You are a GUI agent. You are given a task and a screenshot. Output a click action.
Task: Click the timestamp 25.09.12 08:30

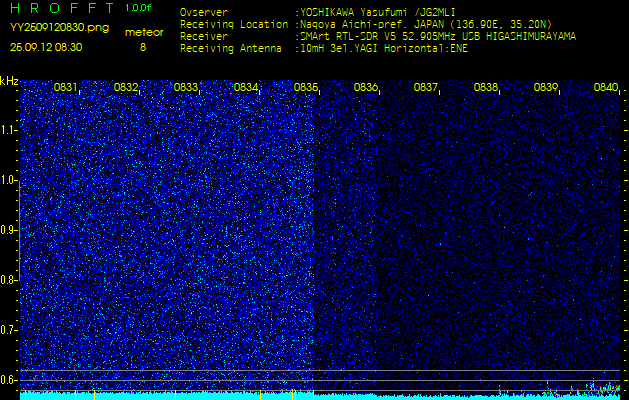click(x=46, y=47)
